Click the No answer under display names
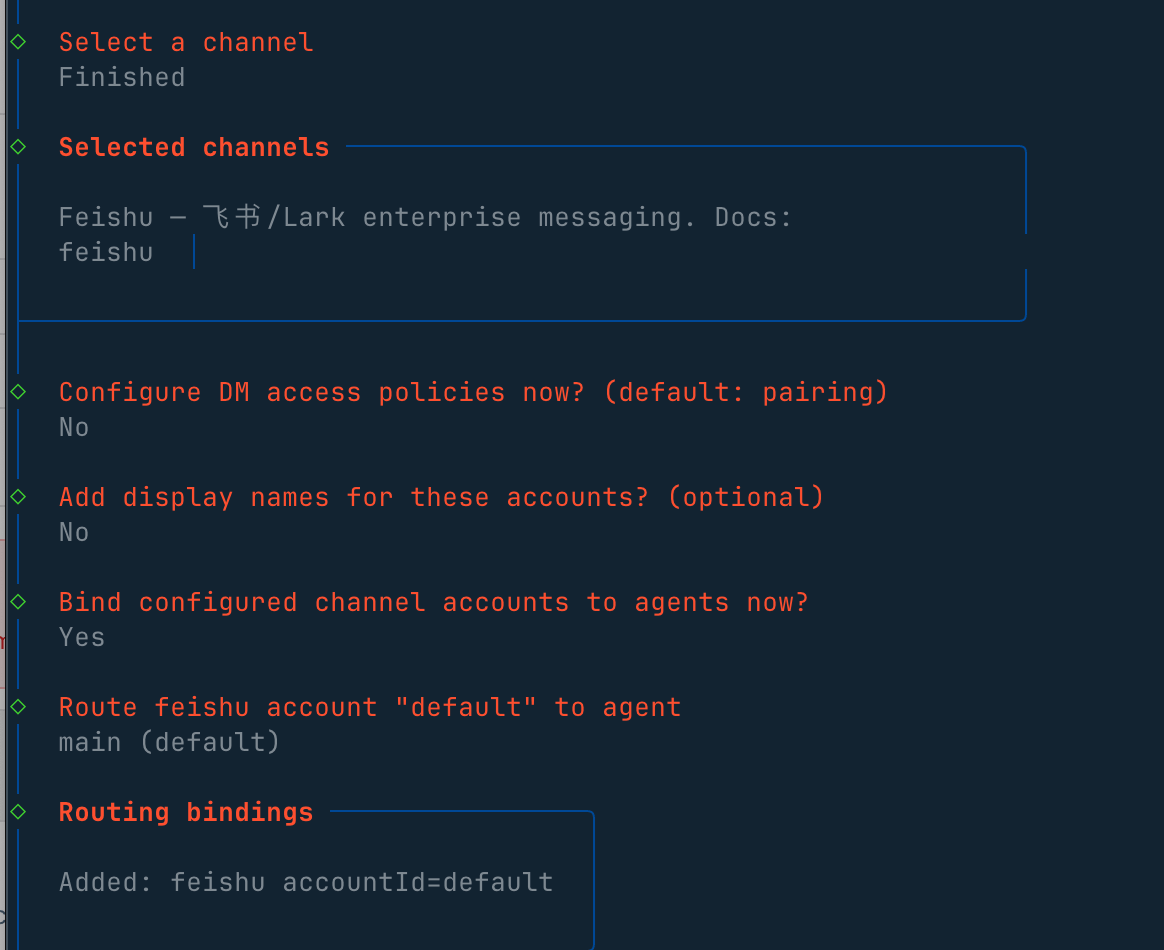1164x950 pixels. (x=74, y=532)
